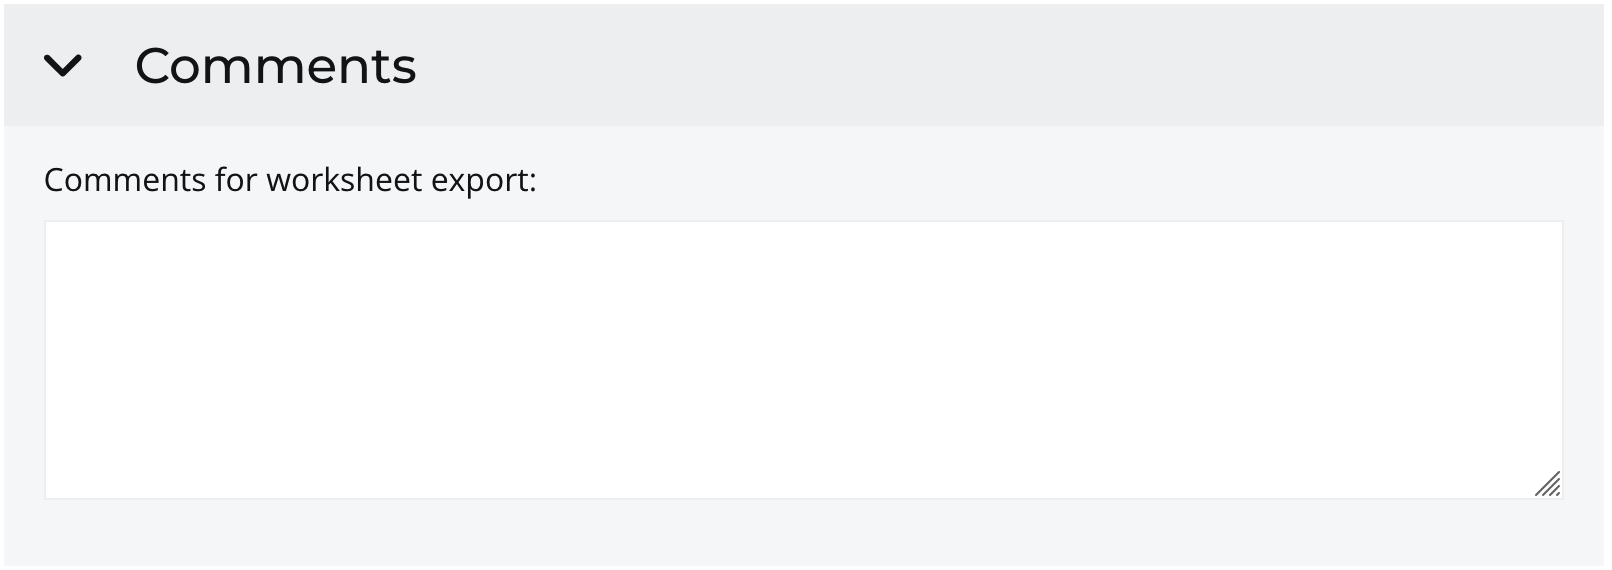The image size is (1612, 570).
Task: Click the Comments section heading text
Action: point(275,67)
